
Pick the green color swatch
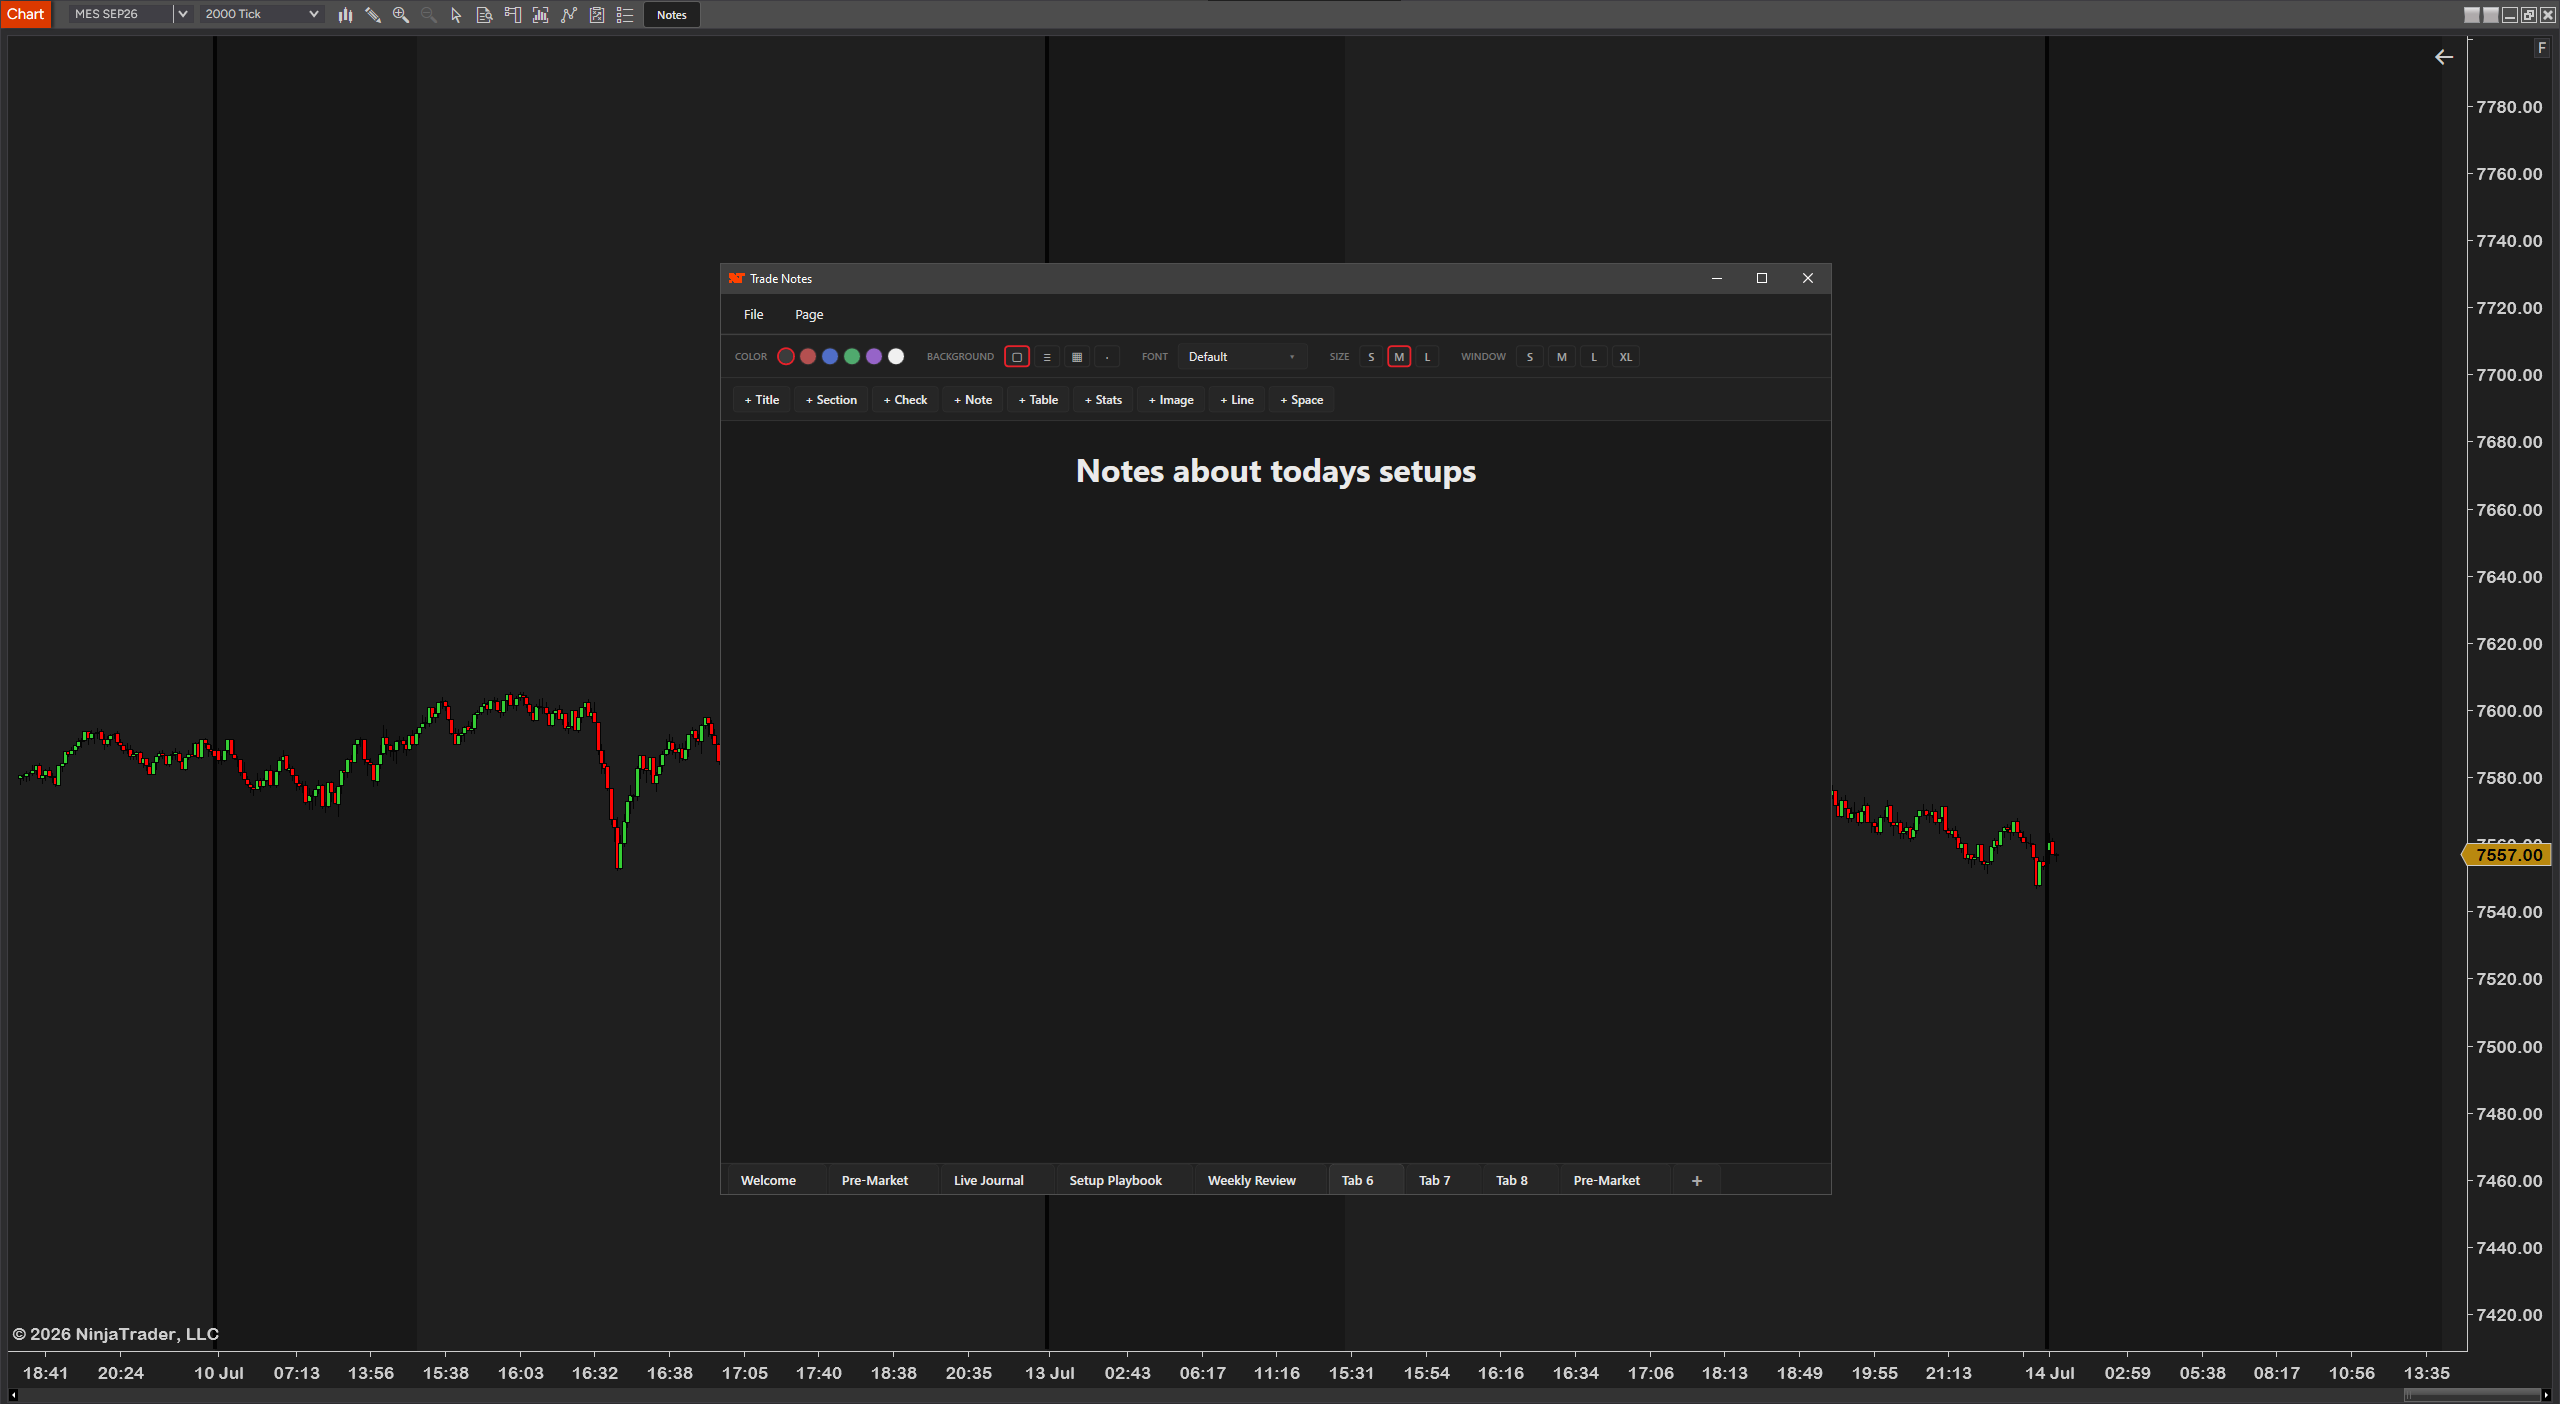[852, 357]
